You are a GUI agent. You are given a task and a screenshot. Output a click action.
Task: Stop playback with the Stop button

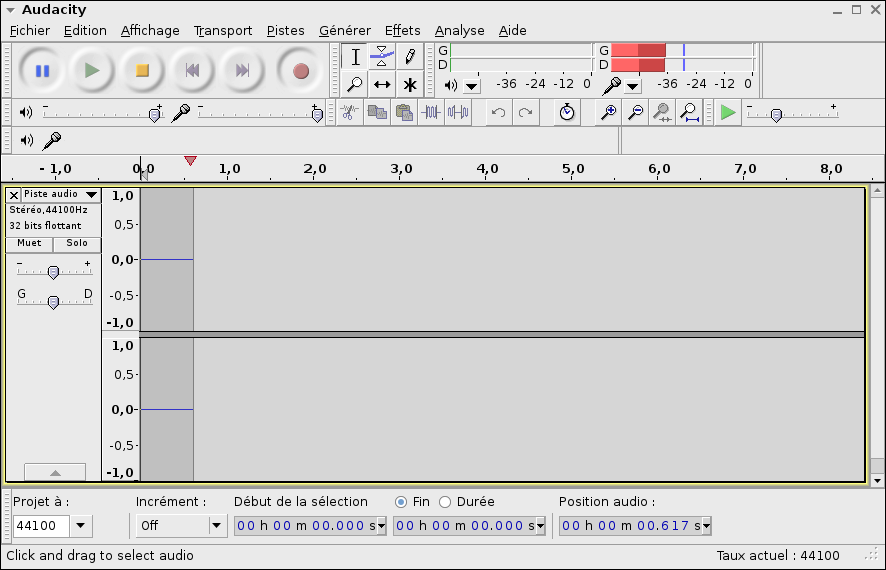pyautogui.click(x=142, y=71)
